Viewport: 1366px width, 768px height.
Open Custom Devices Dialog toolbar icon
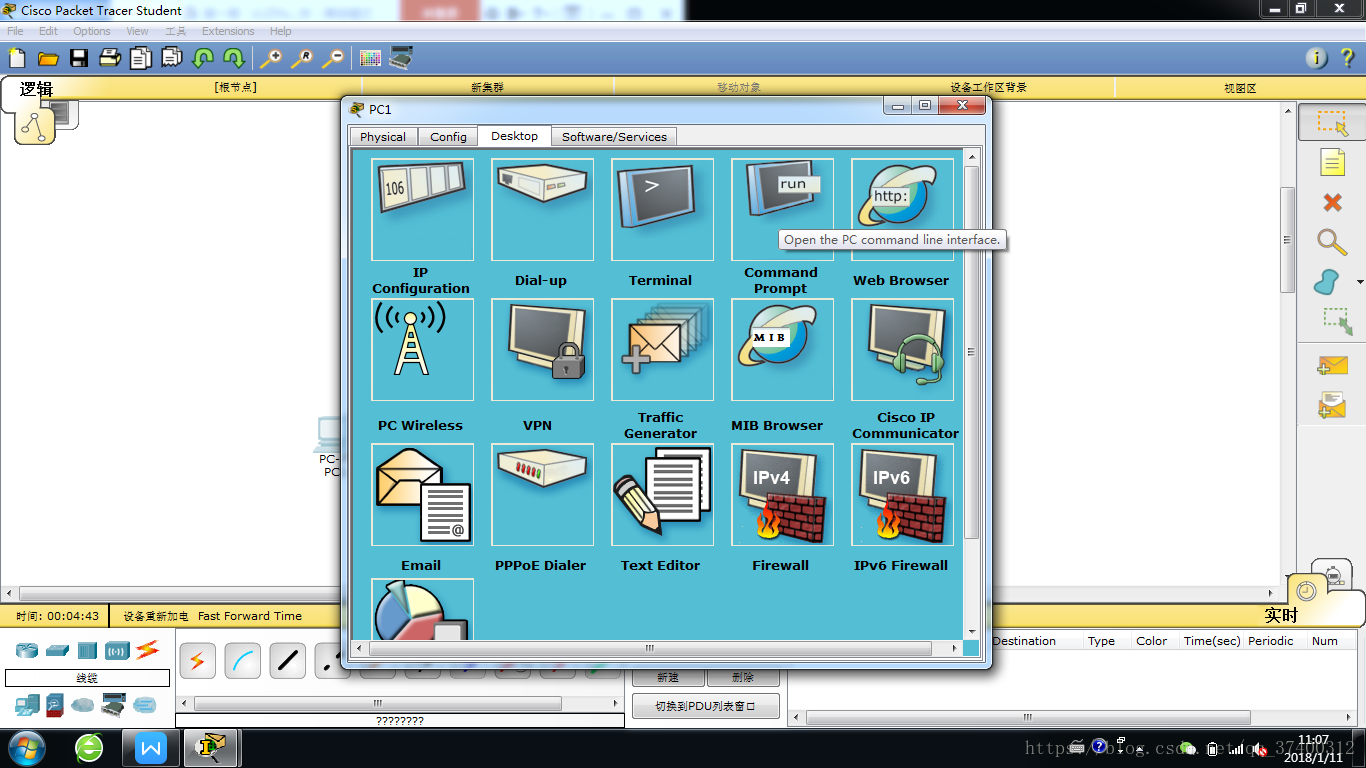(401, 58)
